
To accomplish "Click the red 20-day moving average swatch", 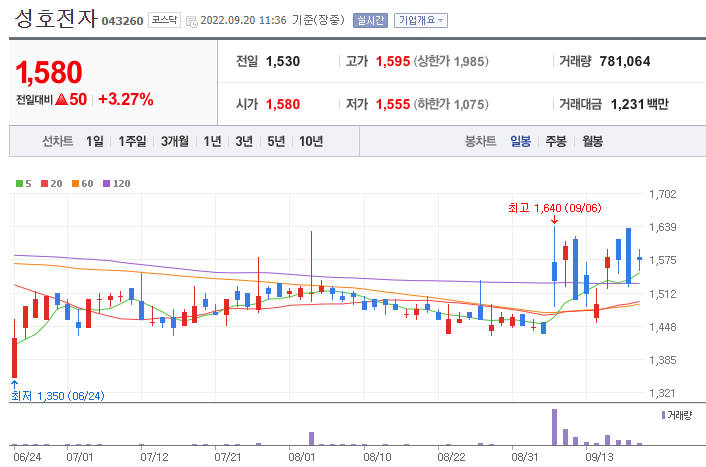I will pyautogui.click(x=44, y=183).
